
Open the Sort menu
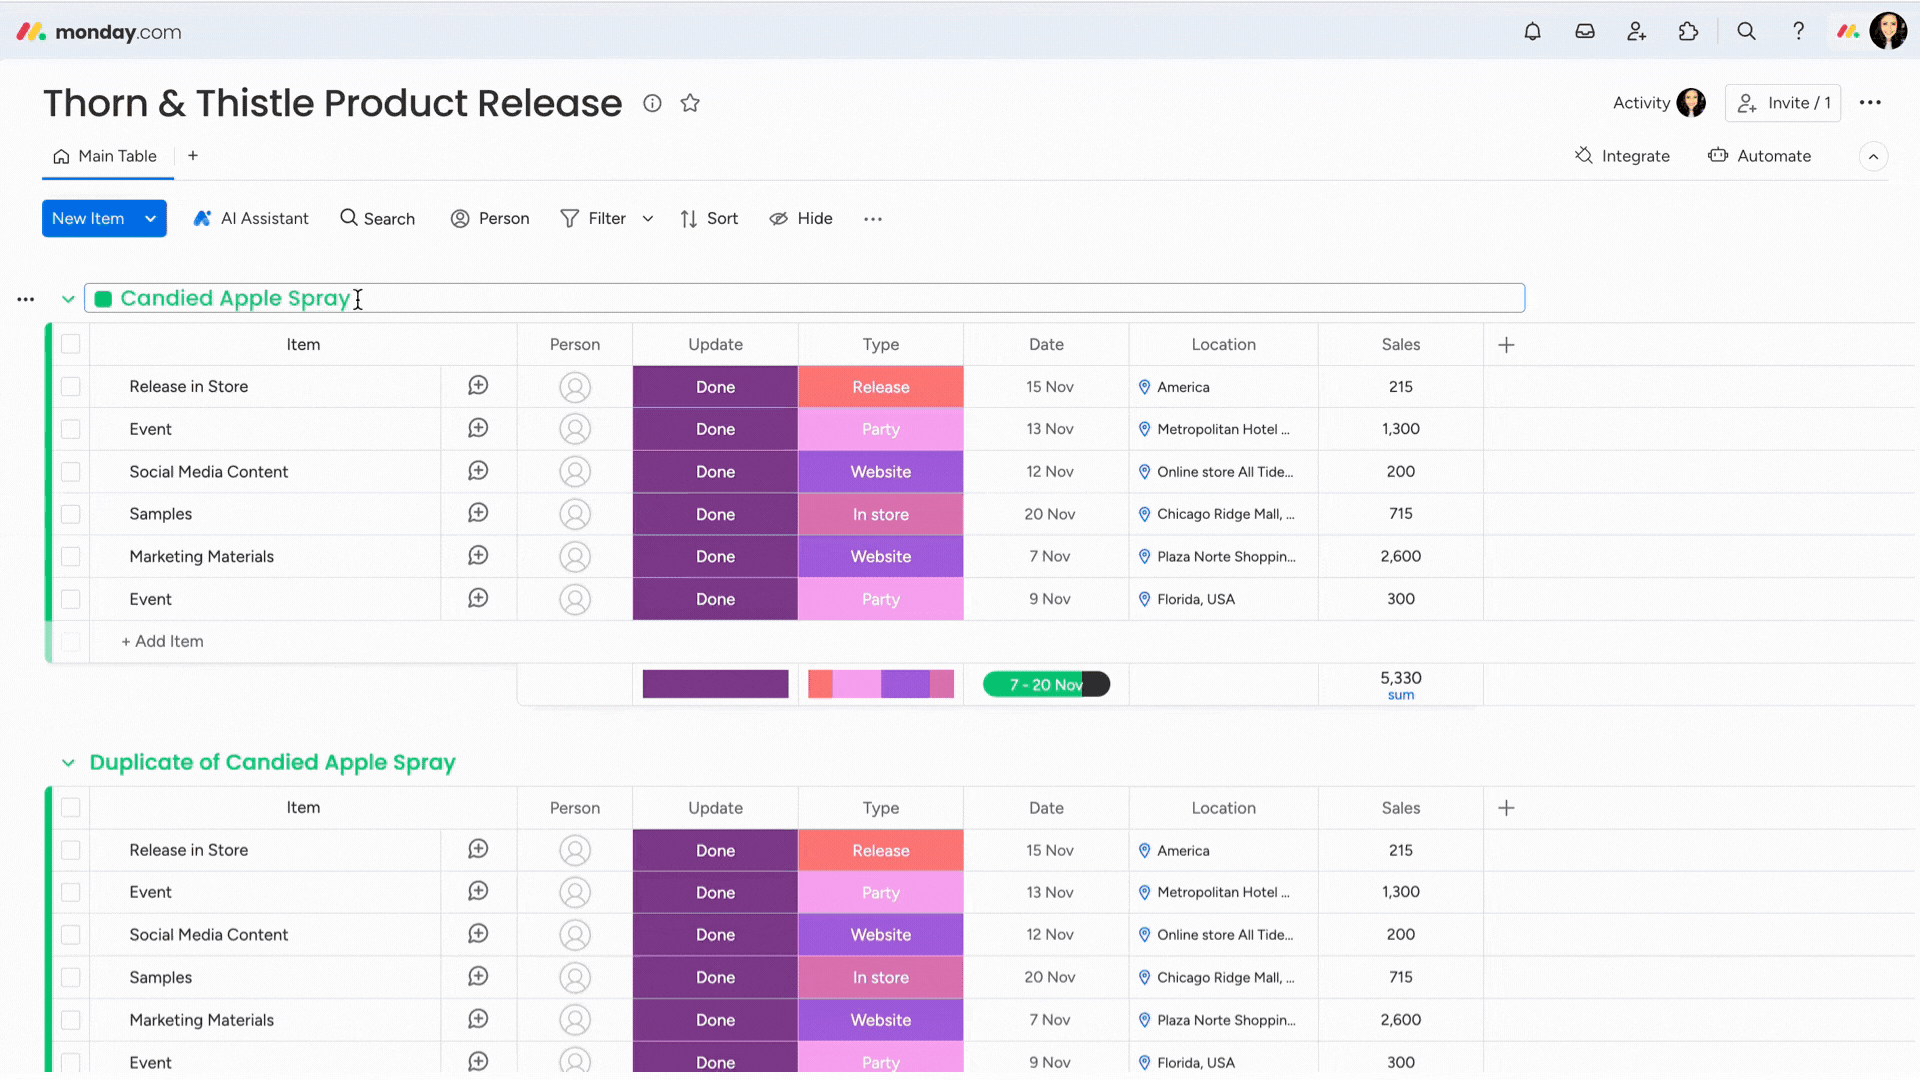click(x=709, y=219)
